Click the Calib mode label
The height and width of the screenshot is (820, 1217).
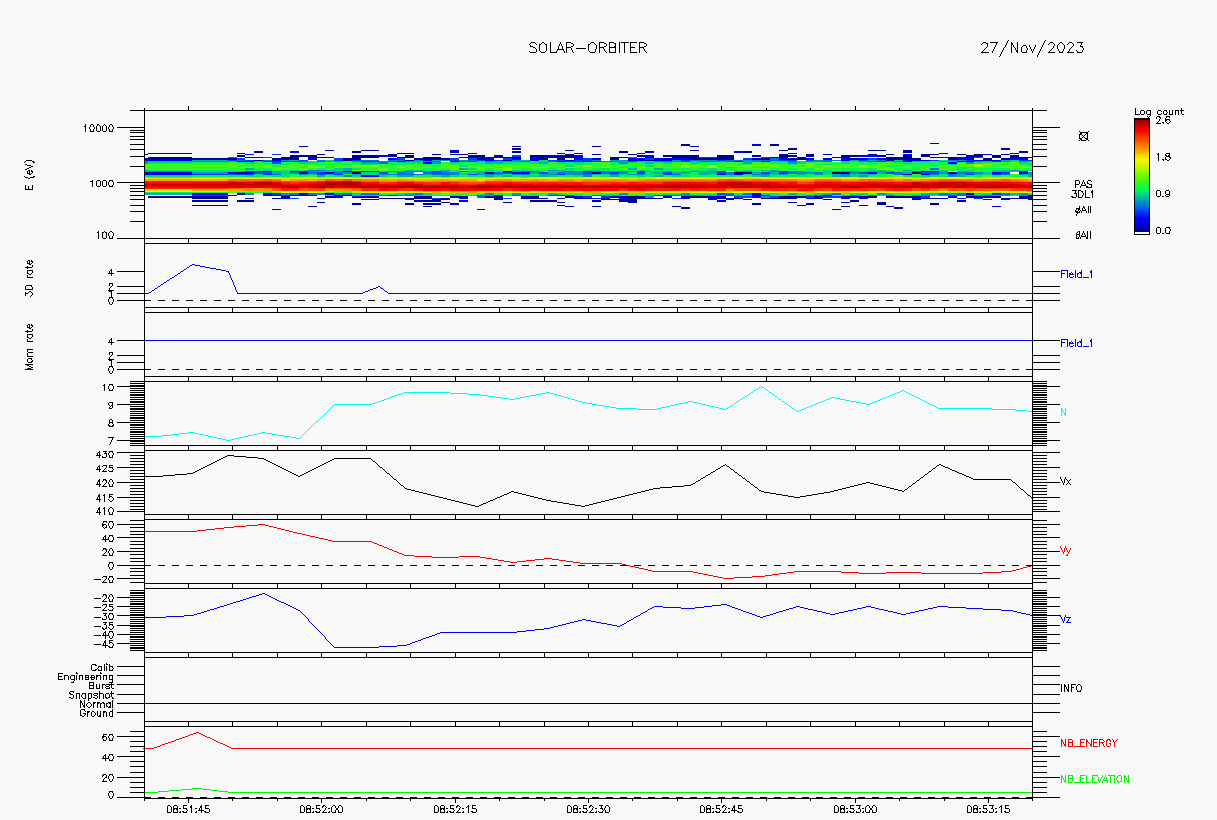click(x=101, y=667)
